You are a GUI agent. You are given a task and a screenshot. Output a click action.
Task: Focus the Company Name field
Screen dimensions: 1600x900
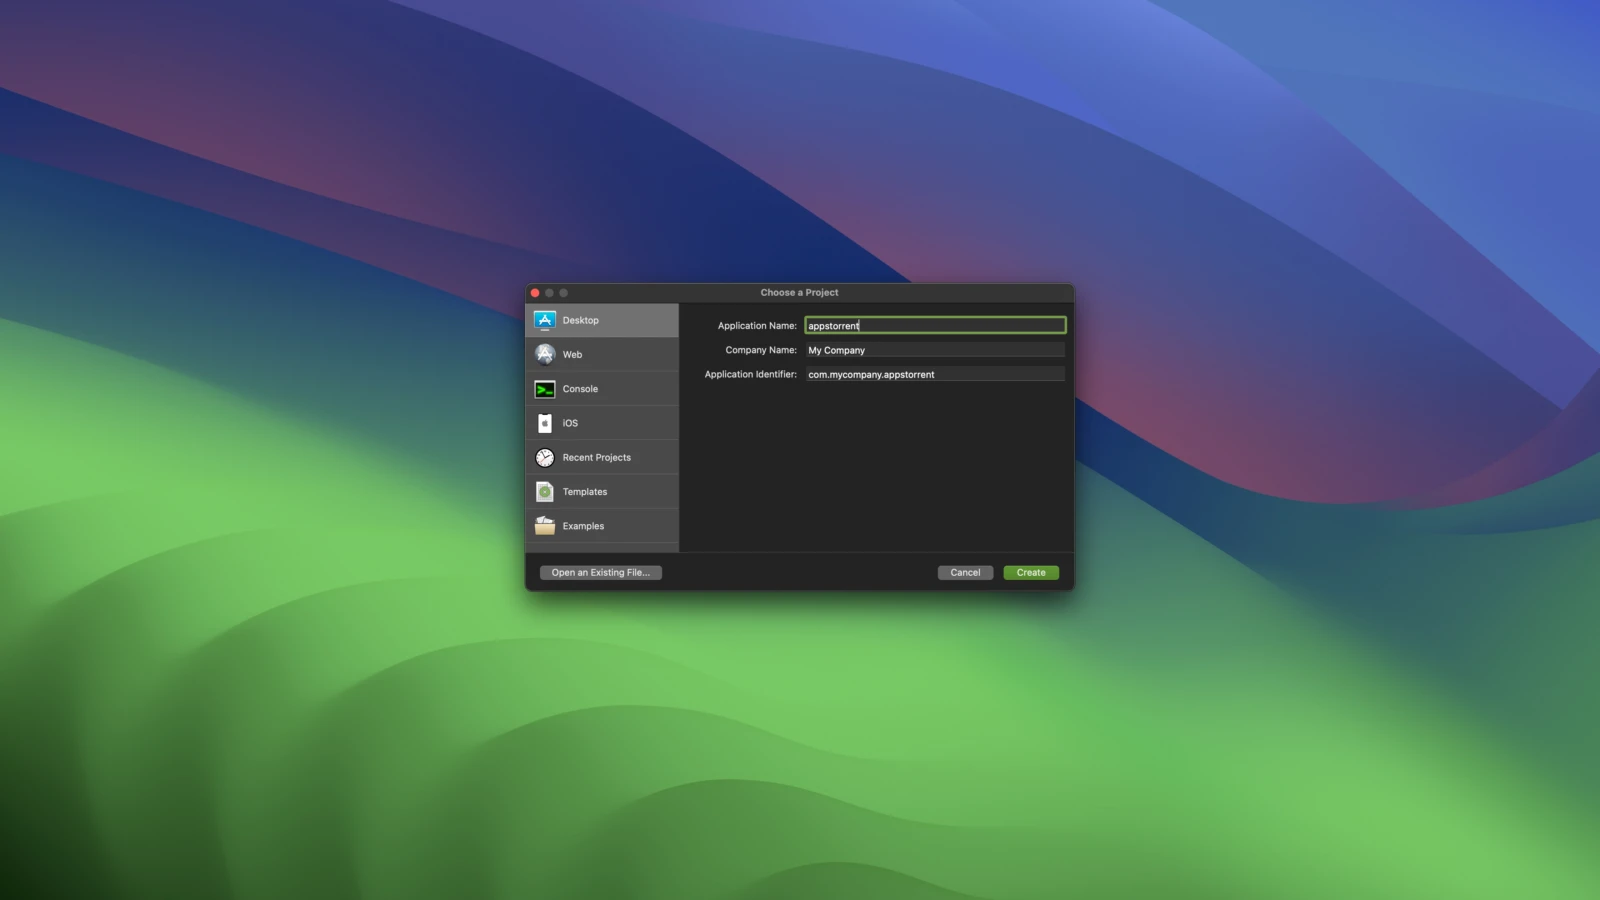[935, 350]
